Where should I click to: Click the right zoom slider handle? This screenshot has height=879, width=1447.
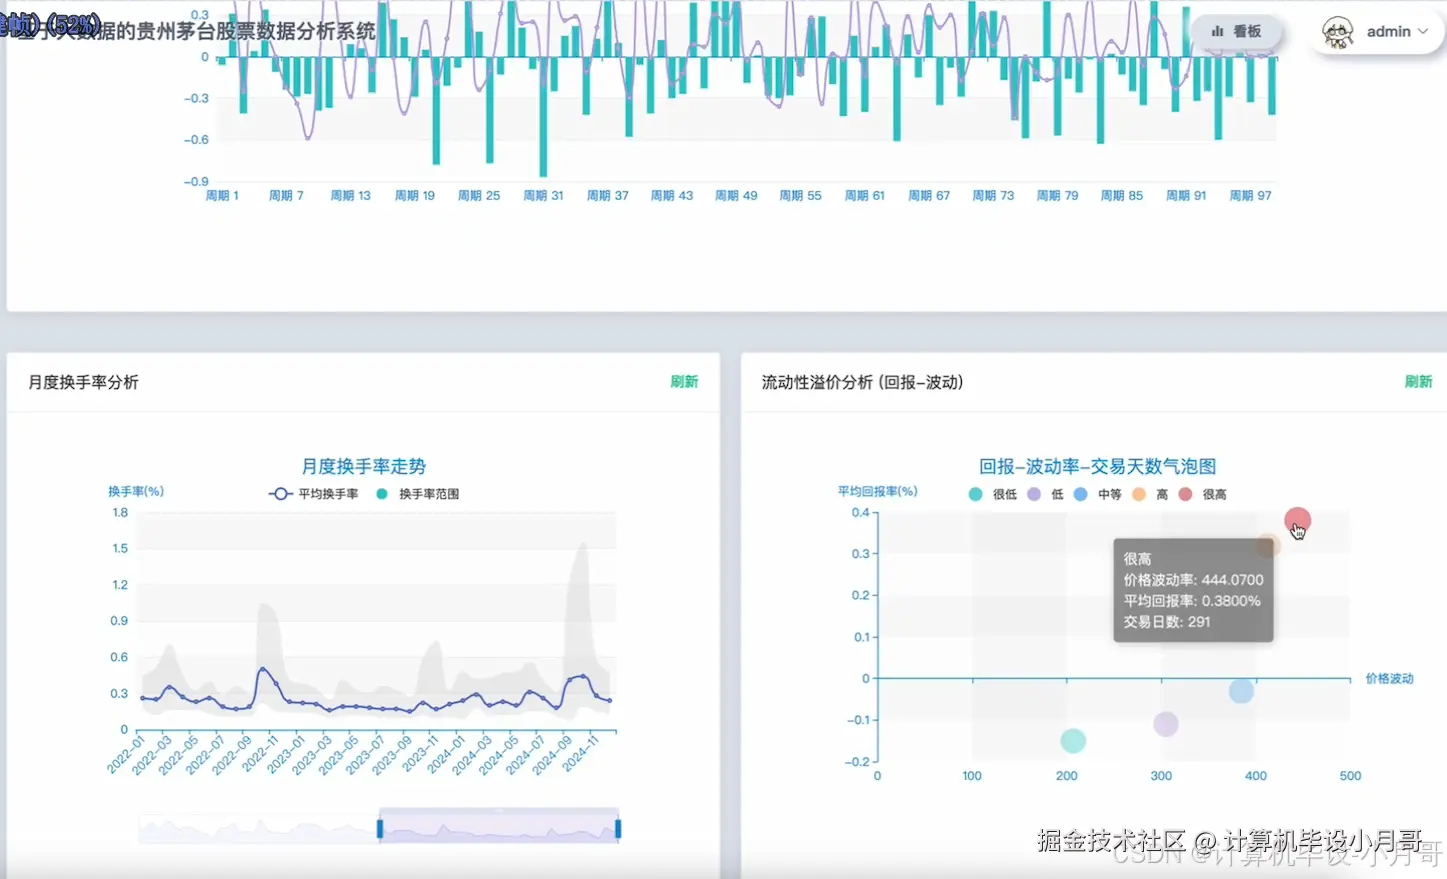(x=618, y=828)
